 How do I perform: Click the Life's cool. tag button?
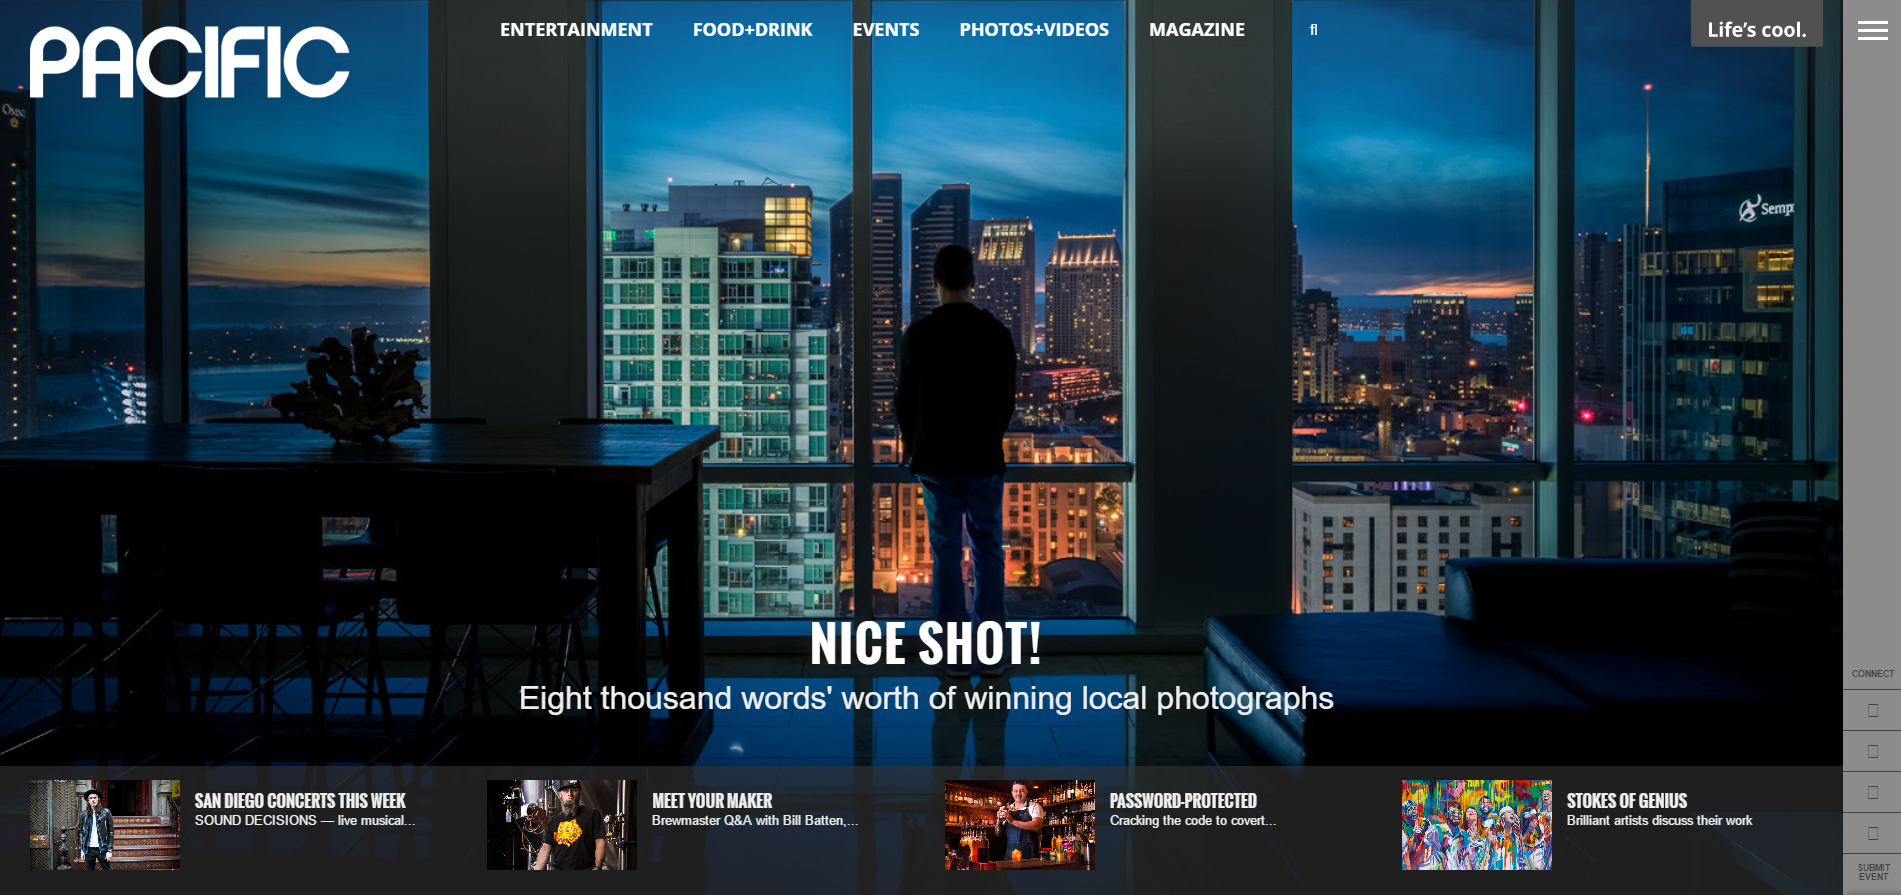tap(1757, 24)
